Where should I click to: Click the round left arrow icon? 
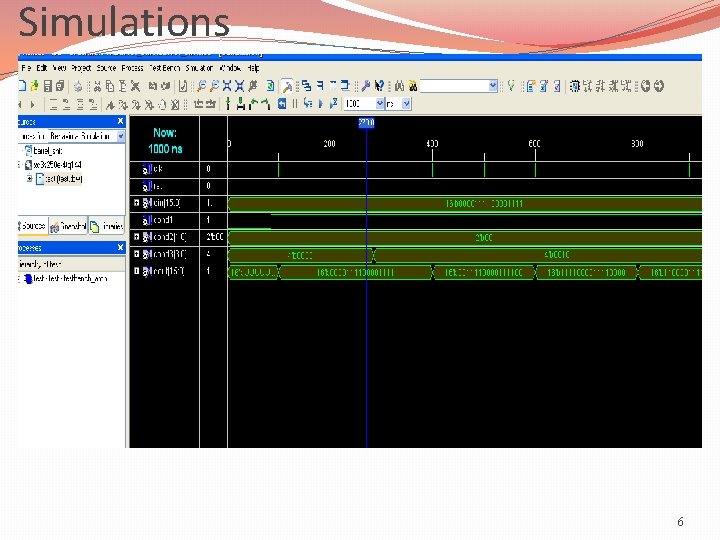click(x=646, y=86)
